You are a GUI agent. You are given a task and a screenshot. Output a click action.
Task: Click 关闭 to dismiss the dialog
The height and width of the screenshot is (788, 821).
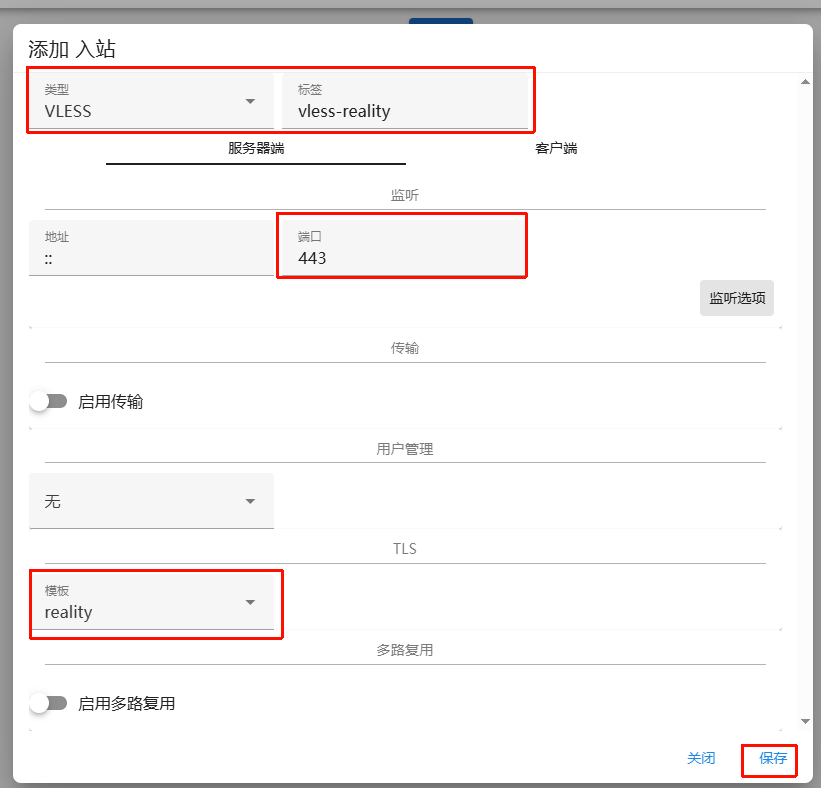pos(702,759)
